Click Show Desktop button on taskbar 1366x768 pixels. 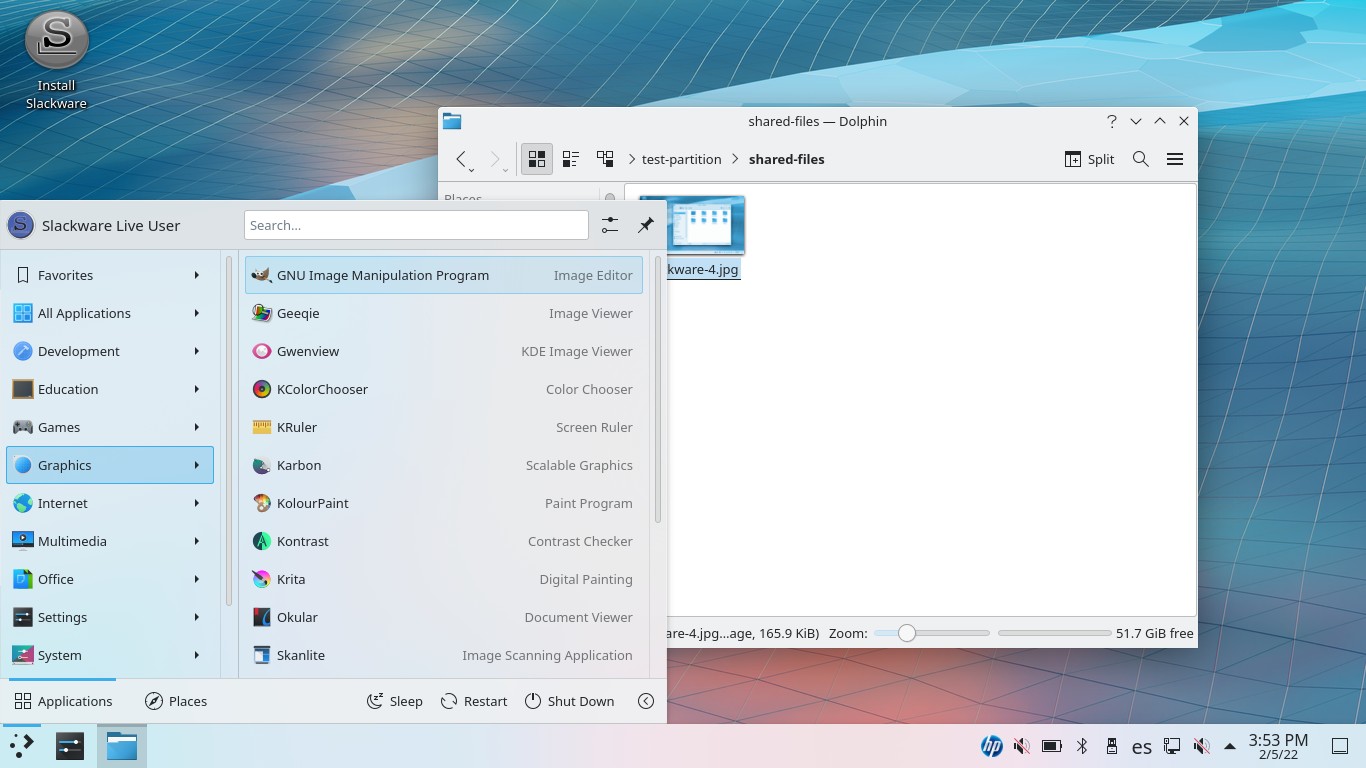[x=1340, y=746]
